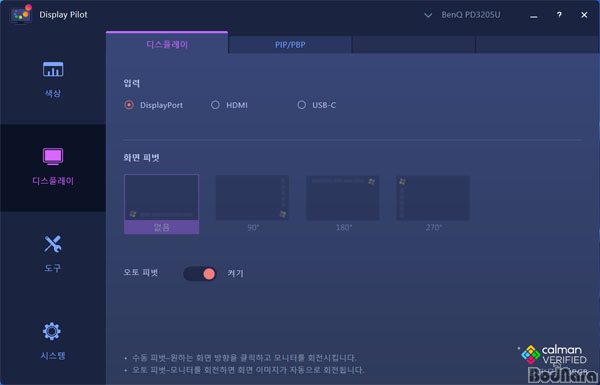This screenshot has width=600, height=385.
Task: Click the Display Pilot app logo
Action: click(x=21, y=15)
